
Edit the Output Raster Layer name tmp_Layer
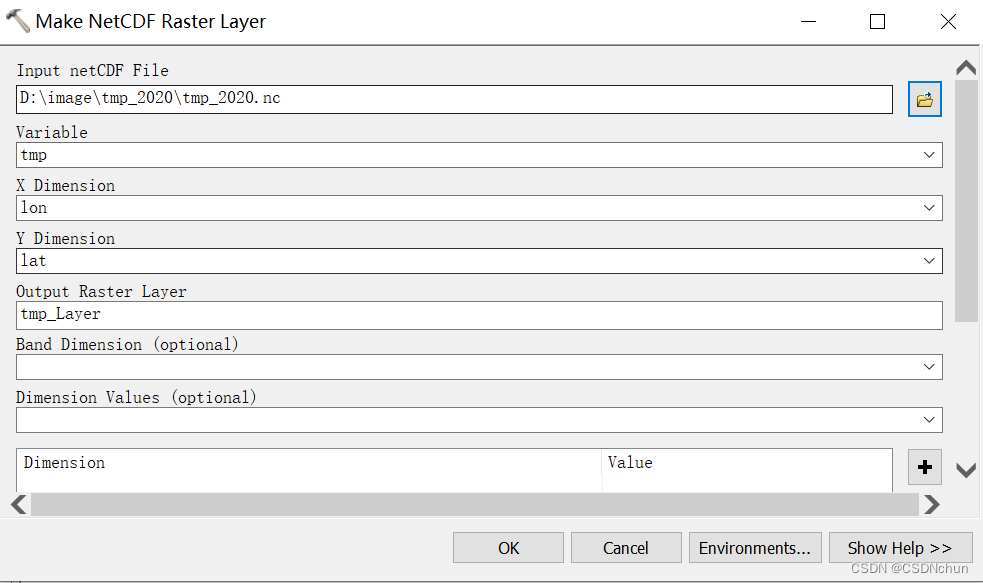(x=478, y=314)
